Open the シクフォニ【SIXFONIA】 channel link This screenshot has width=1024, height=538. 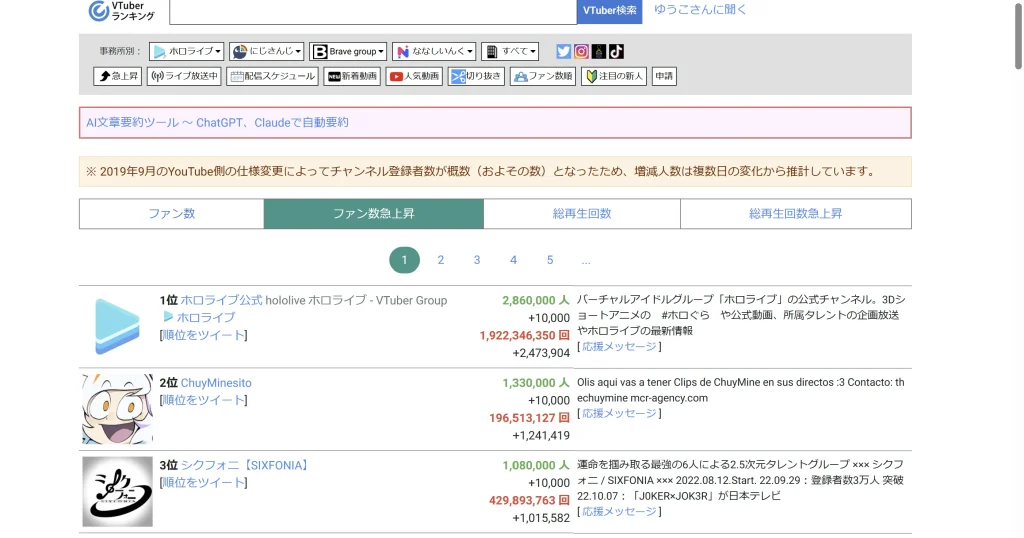[246, 466]
